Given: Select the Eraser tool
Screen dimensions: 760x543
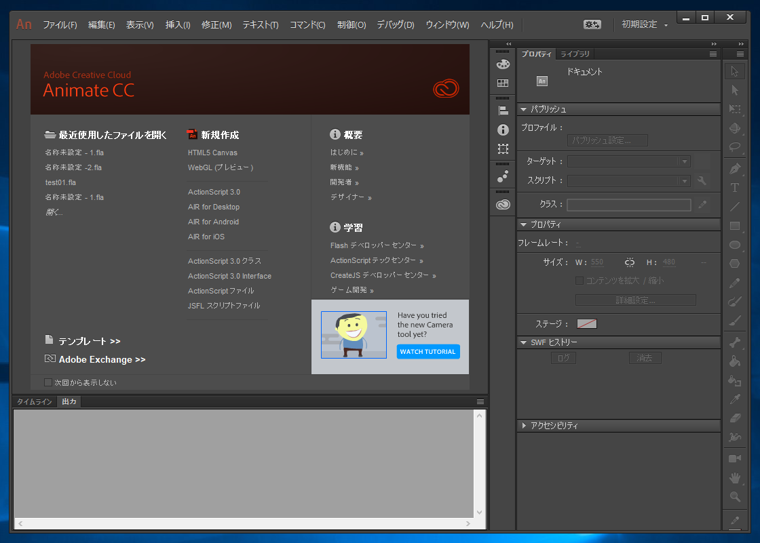Looking at the screenshot, I should tap(735, 418).
